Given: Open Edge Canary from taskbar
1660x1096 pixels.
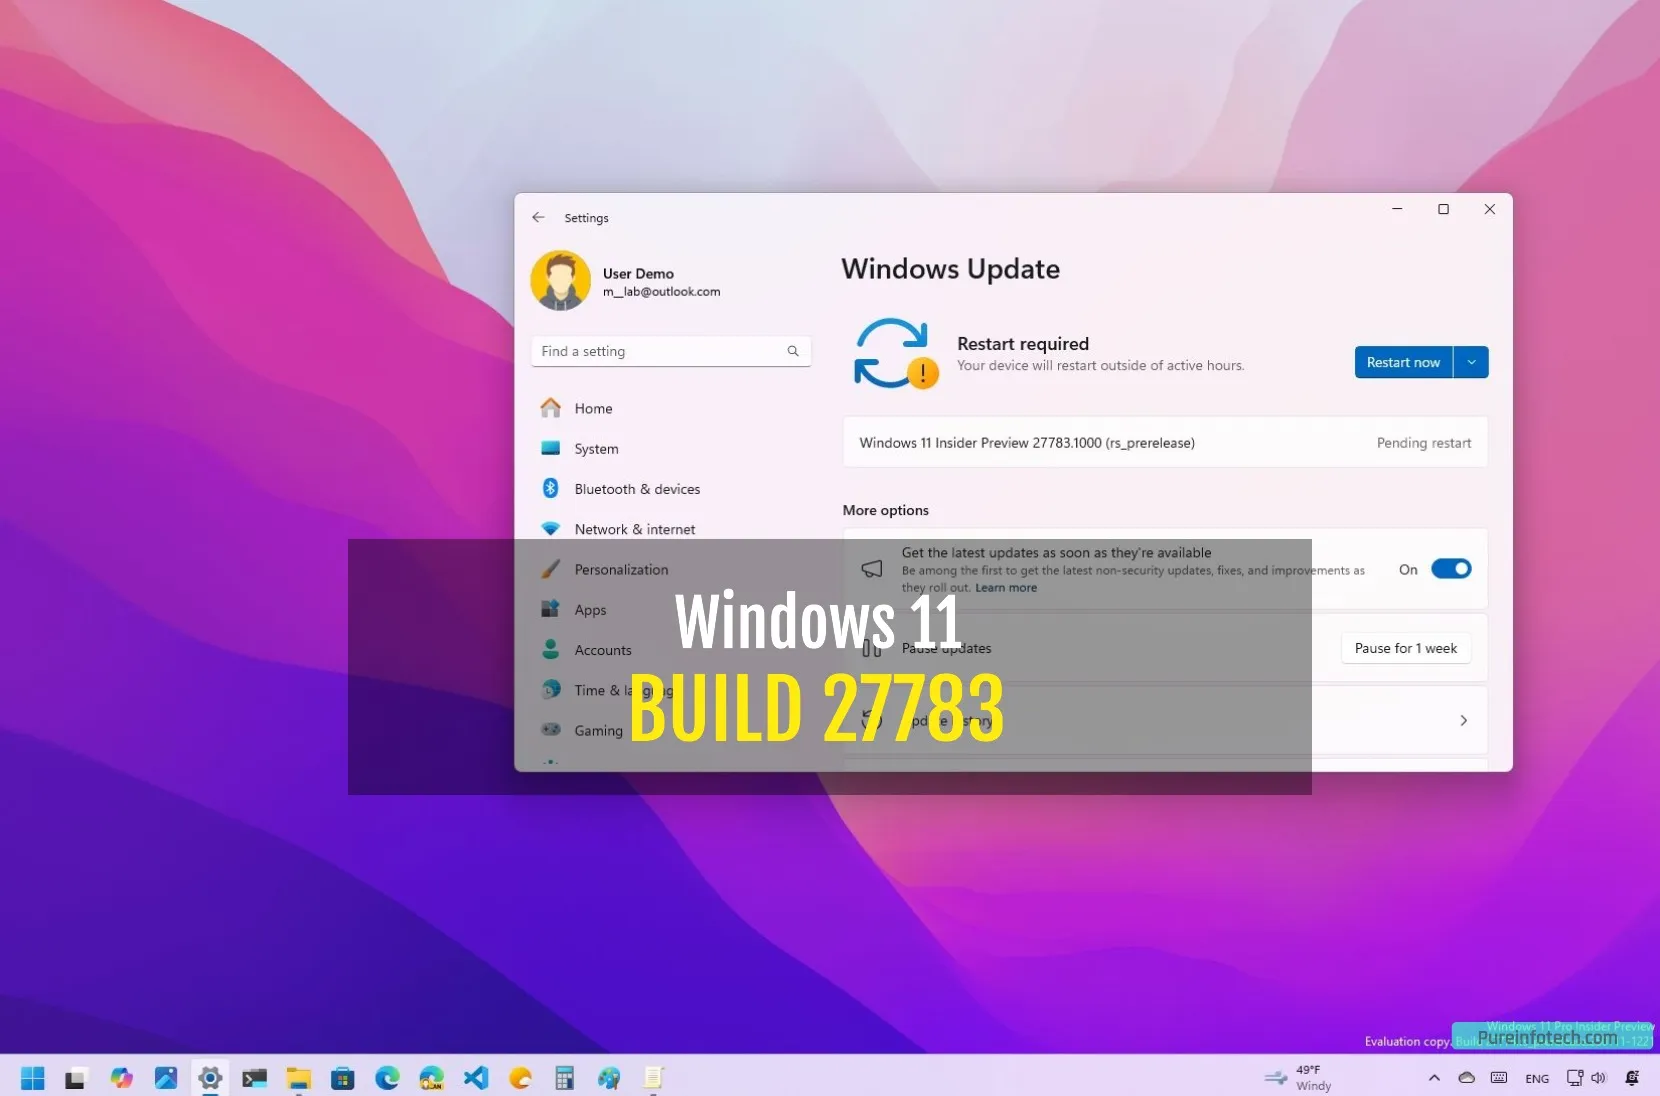Looking at the screenshot, I should click(x=431, y=1078).
